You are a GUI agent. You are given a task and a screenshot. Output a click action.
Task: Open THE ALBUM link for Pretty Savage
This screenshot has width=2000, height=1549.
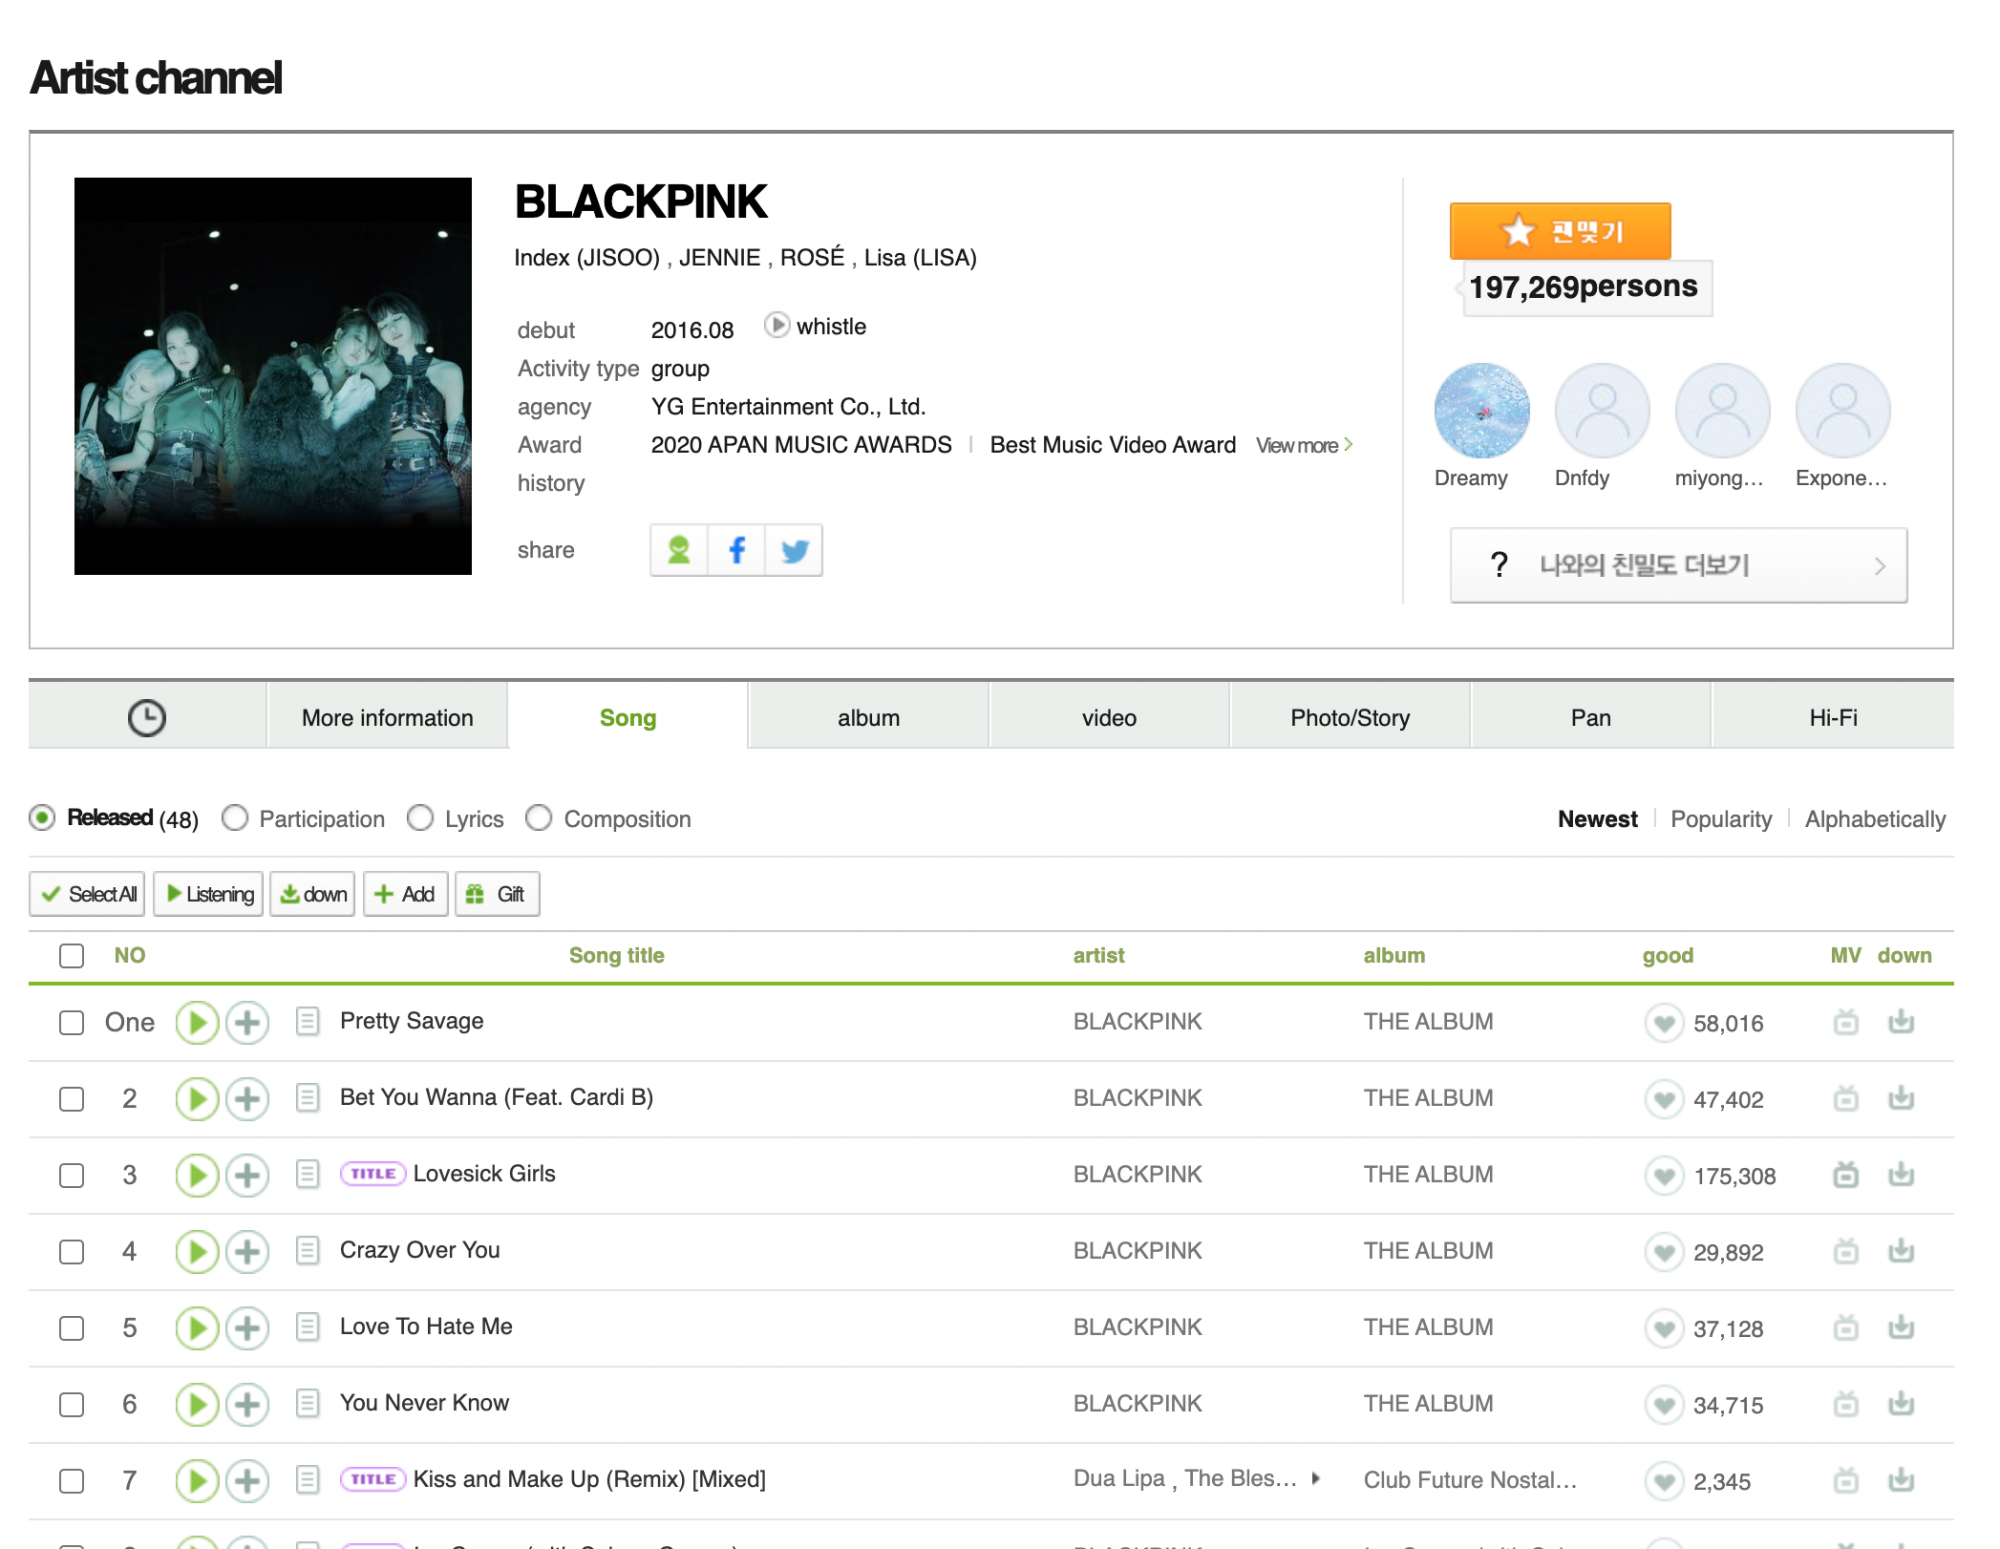(1428, 1021)
